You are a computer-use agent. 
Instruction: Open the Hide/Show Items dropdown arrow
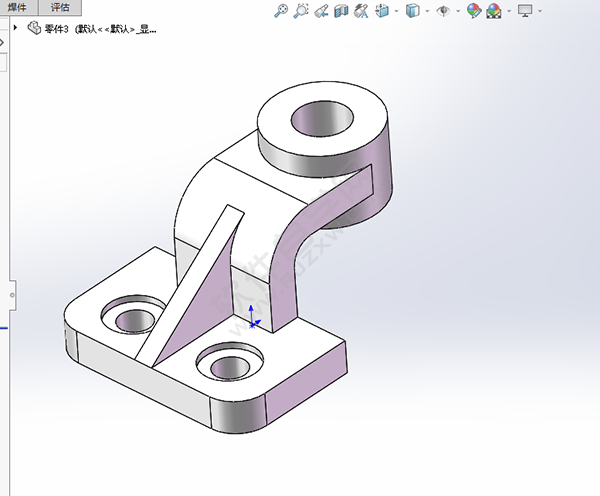click(458, 11)
